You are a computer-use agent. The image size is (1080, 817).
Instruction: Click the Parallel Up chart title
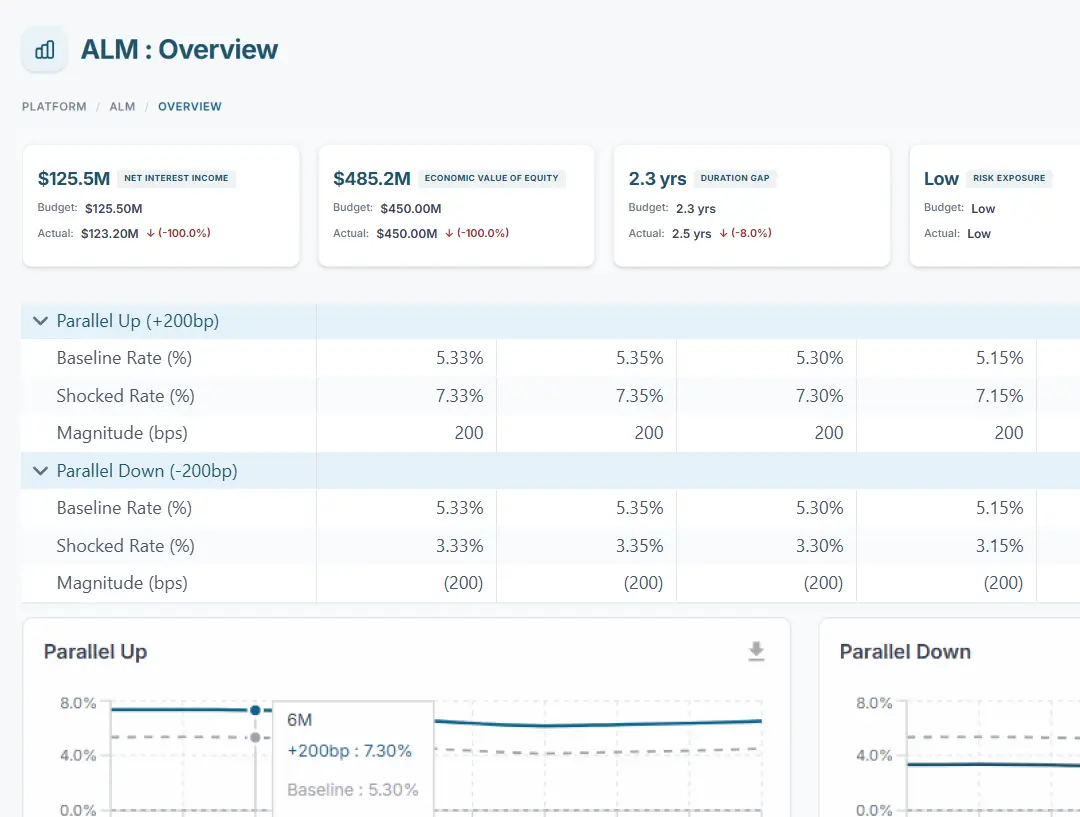(95, 652)
